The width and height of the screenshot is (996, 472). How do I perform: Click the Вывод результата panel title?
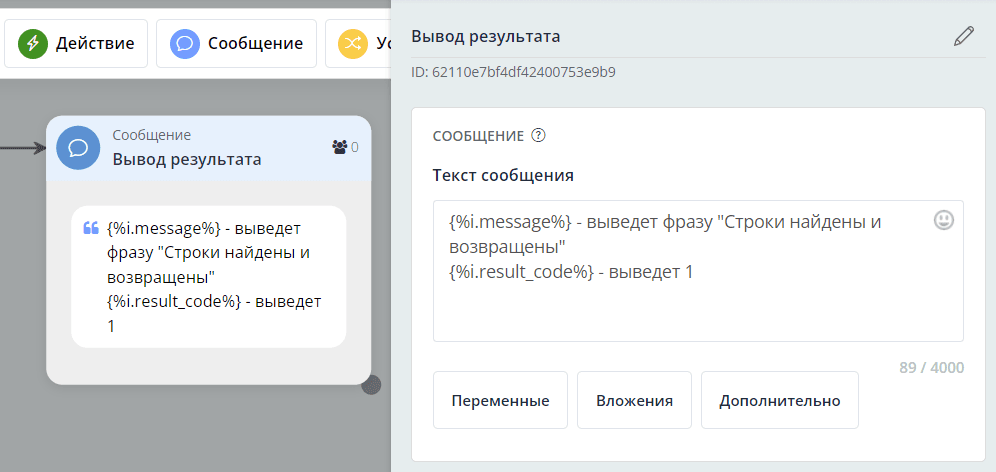[x=486, y=37]
